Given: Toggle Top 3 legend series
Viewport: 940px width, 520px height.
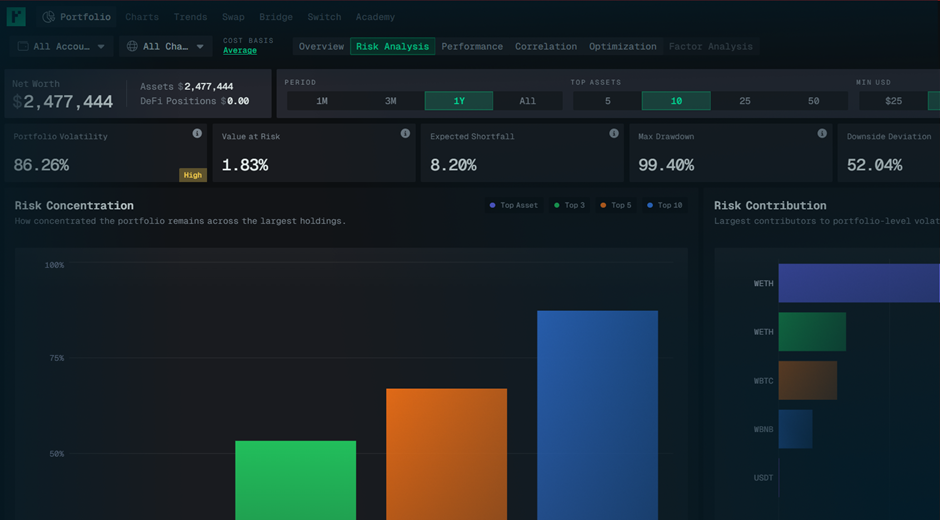Looking at the screenshot, I should tap(570, 205).
